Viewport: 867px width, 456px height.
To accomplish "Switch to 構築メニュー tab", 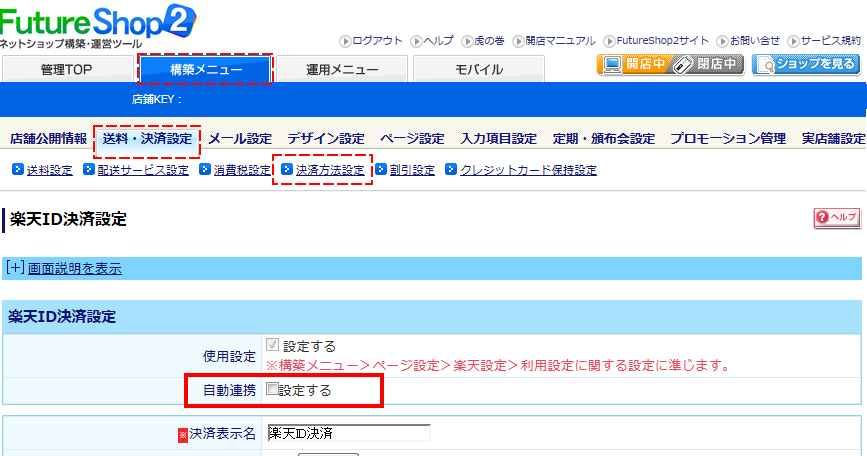I will click(x=206, y=69).
